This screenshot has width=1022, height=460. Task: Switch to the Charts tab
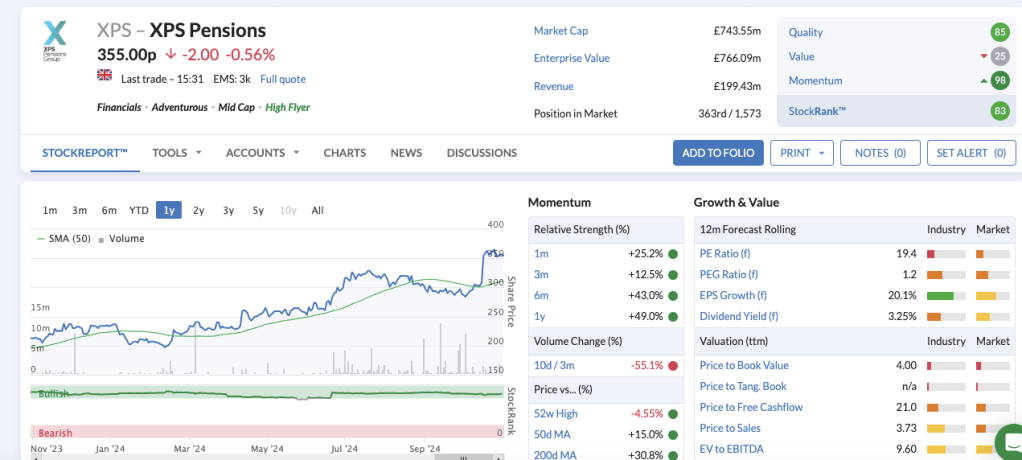coord(344,153)
